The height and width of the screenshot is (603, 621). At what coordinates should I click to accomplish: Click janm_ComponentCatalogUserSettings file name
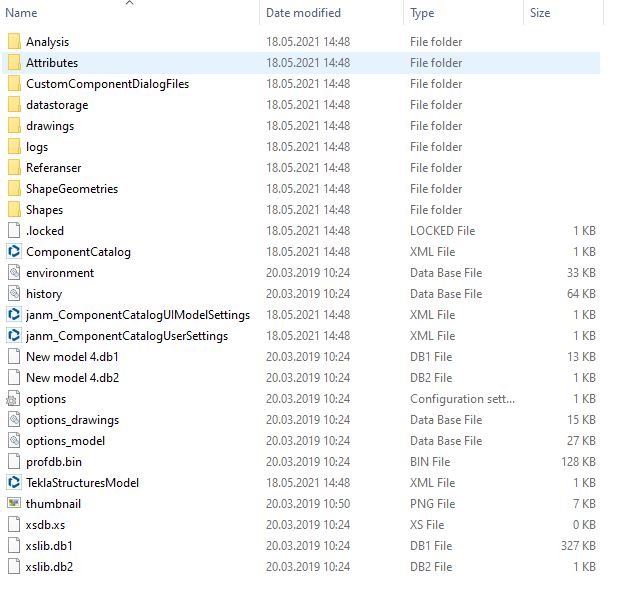[x=127, y=336]
